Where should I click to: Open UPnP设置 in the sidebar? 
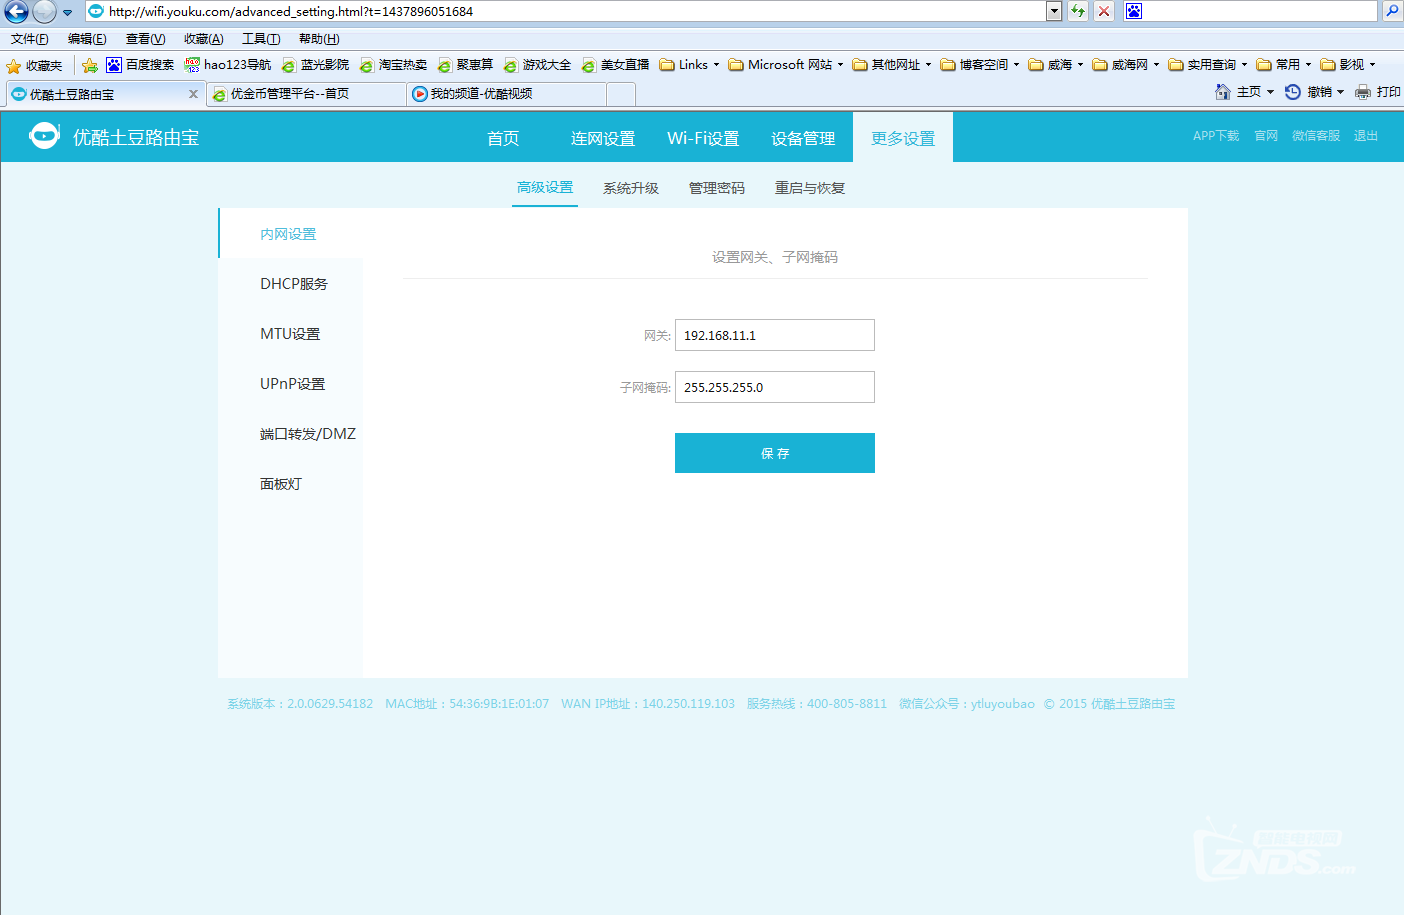coord(290,384)
